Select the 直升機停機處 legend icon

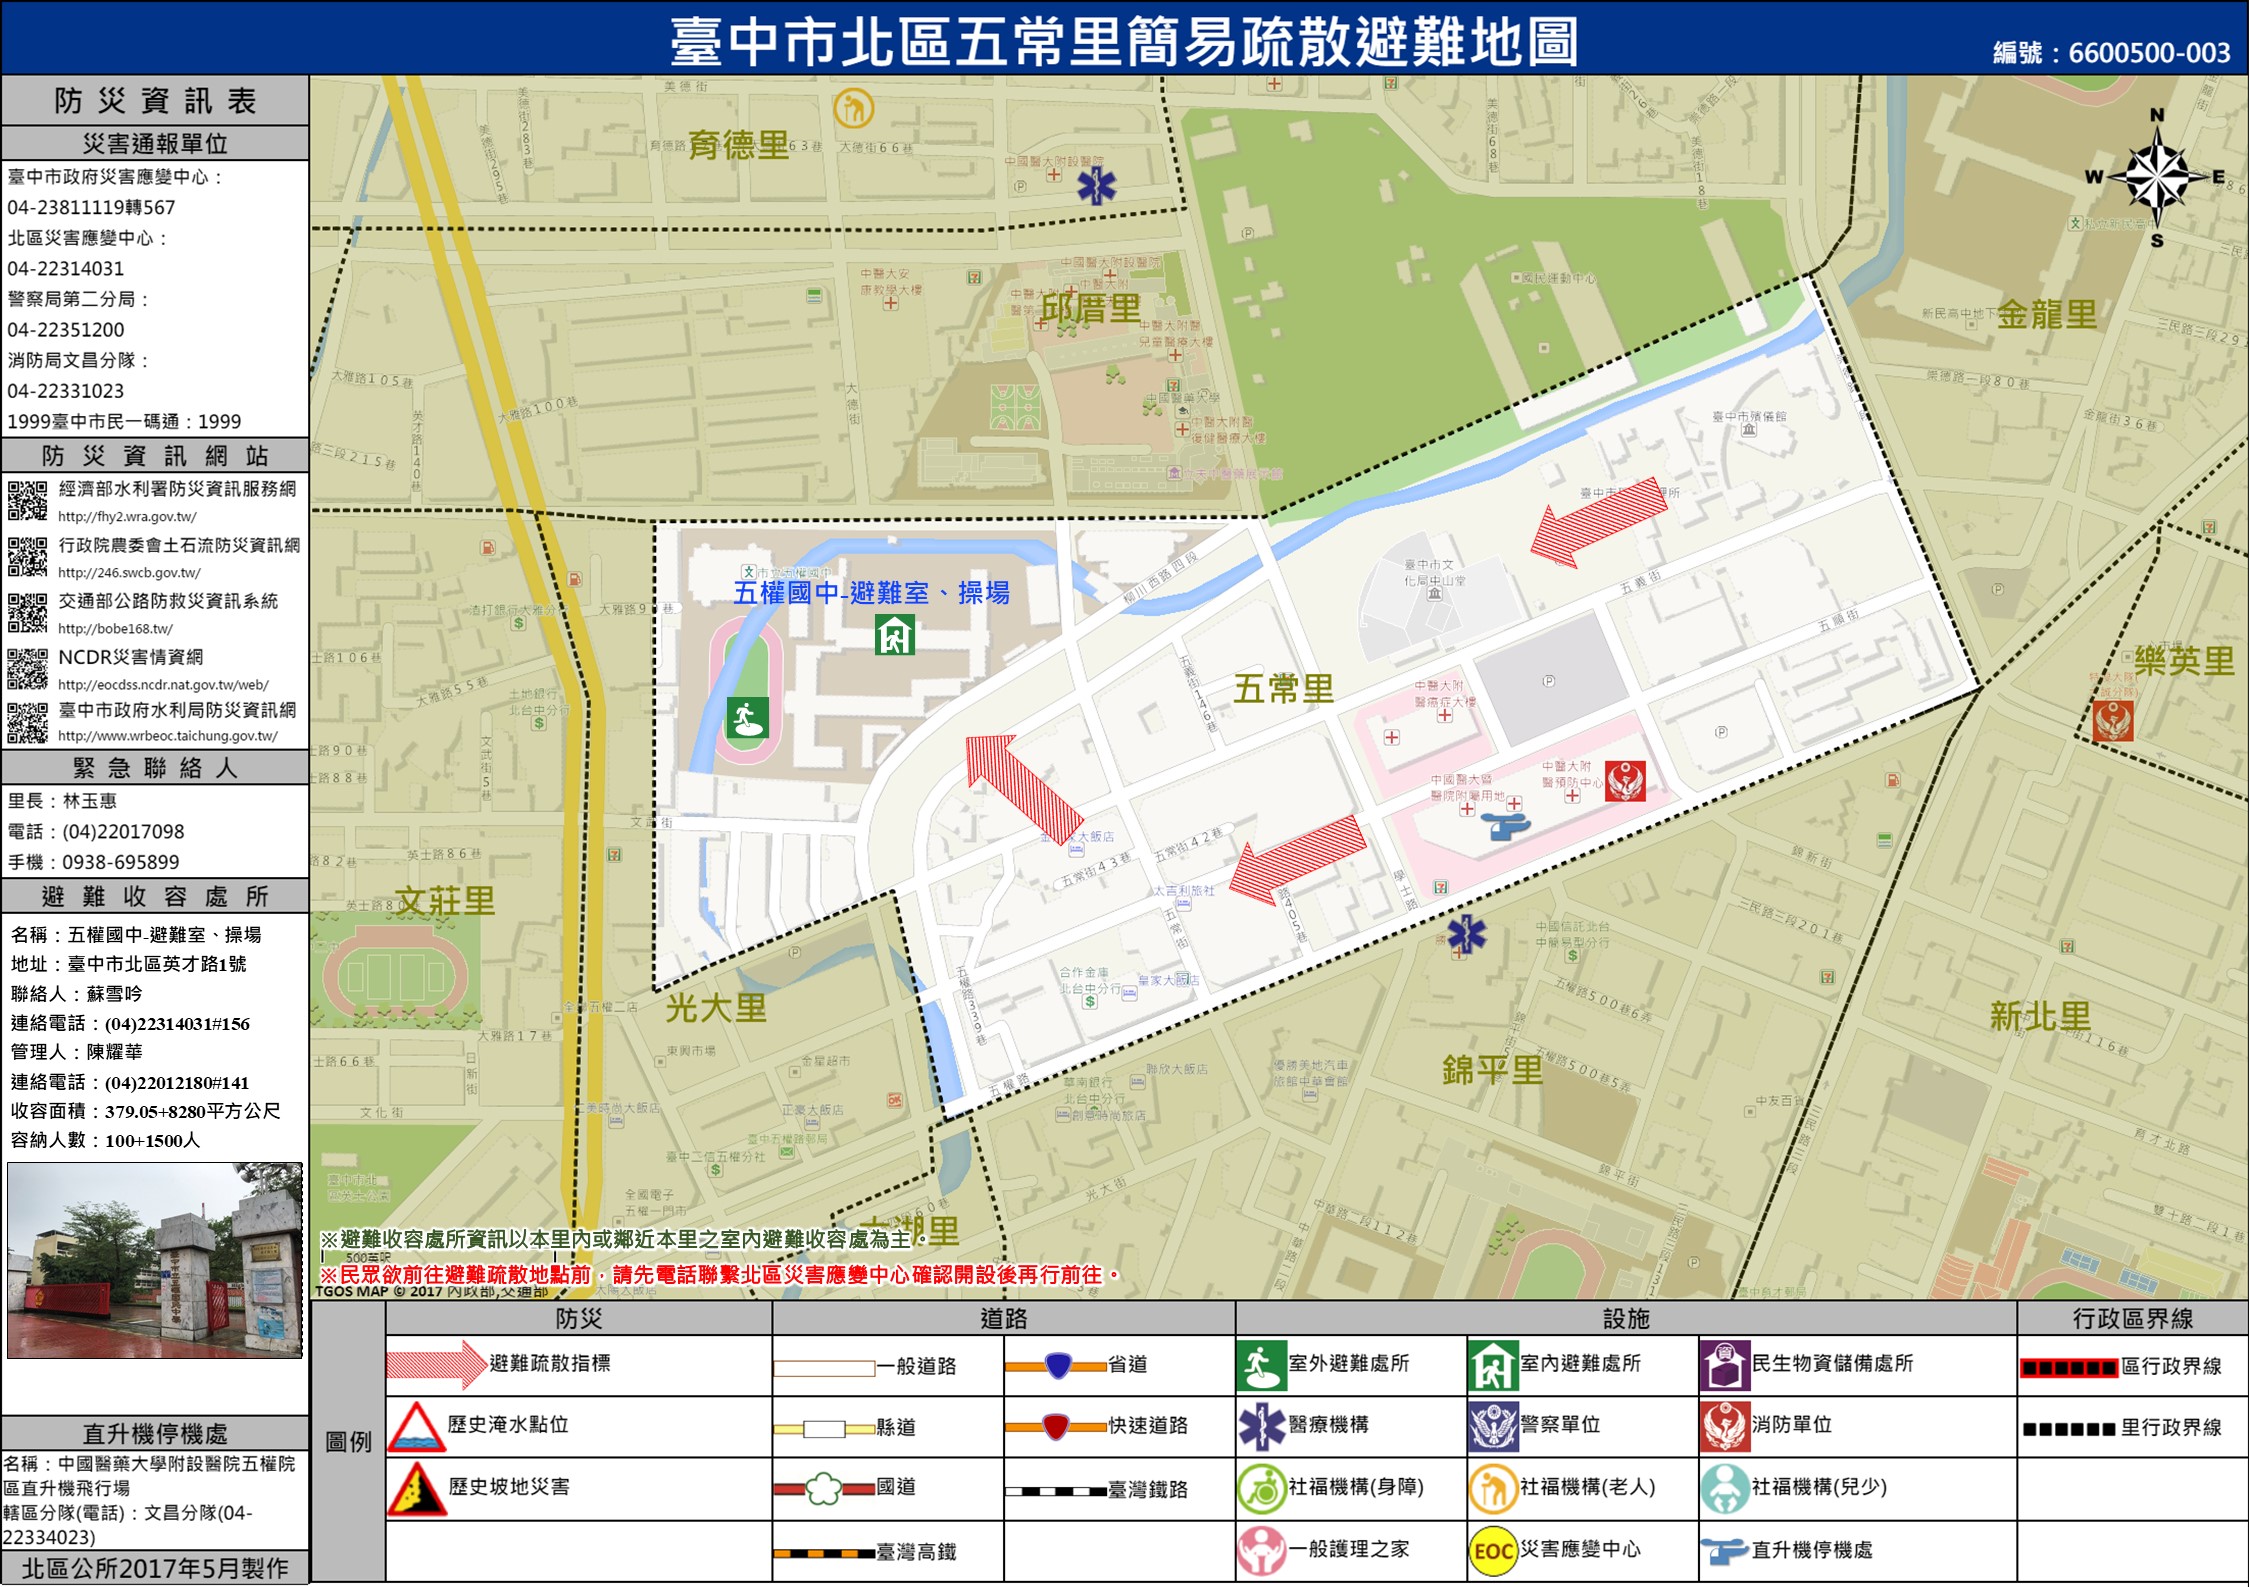1725,1552
